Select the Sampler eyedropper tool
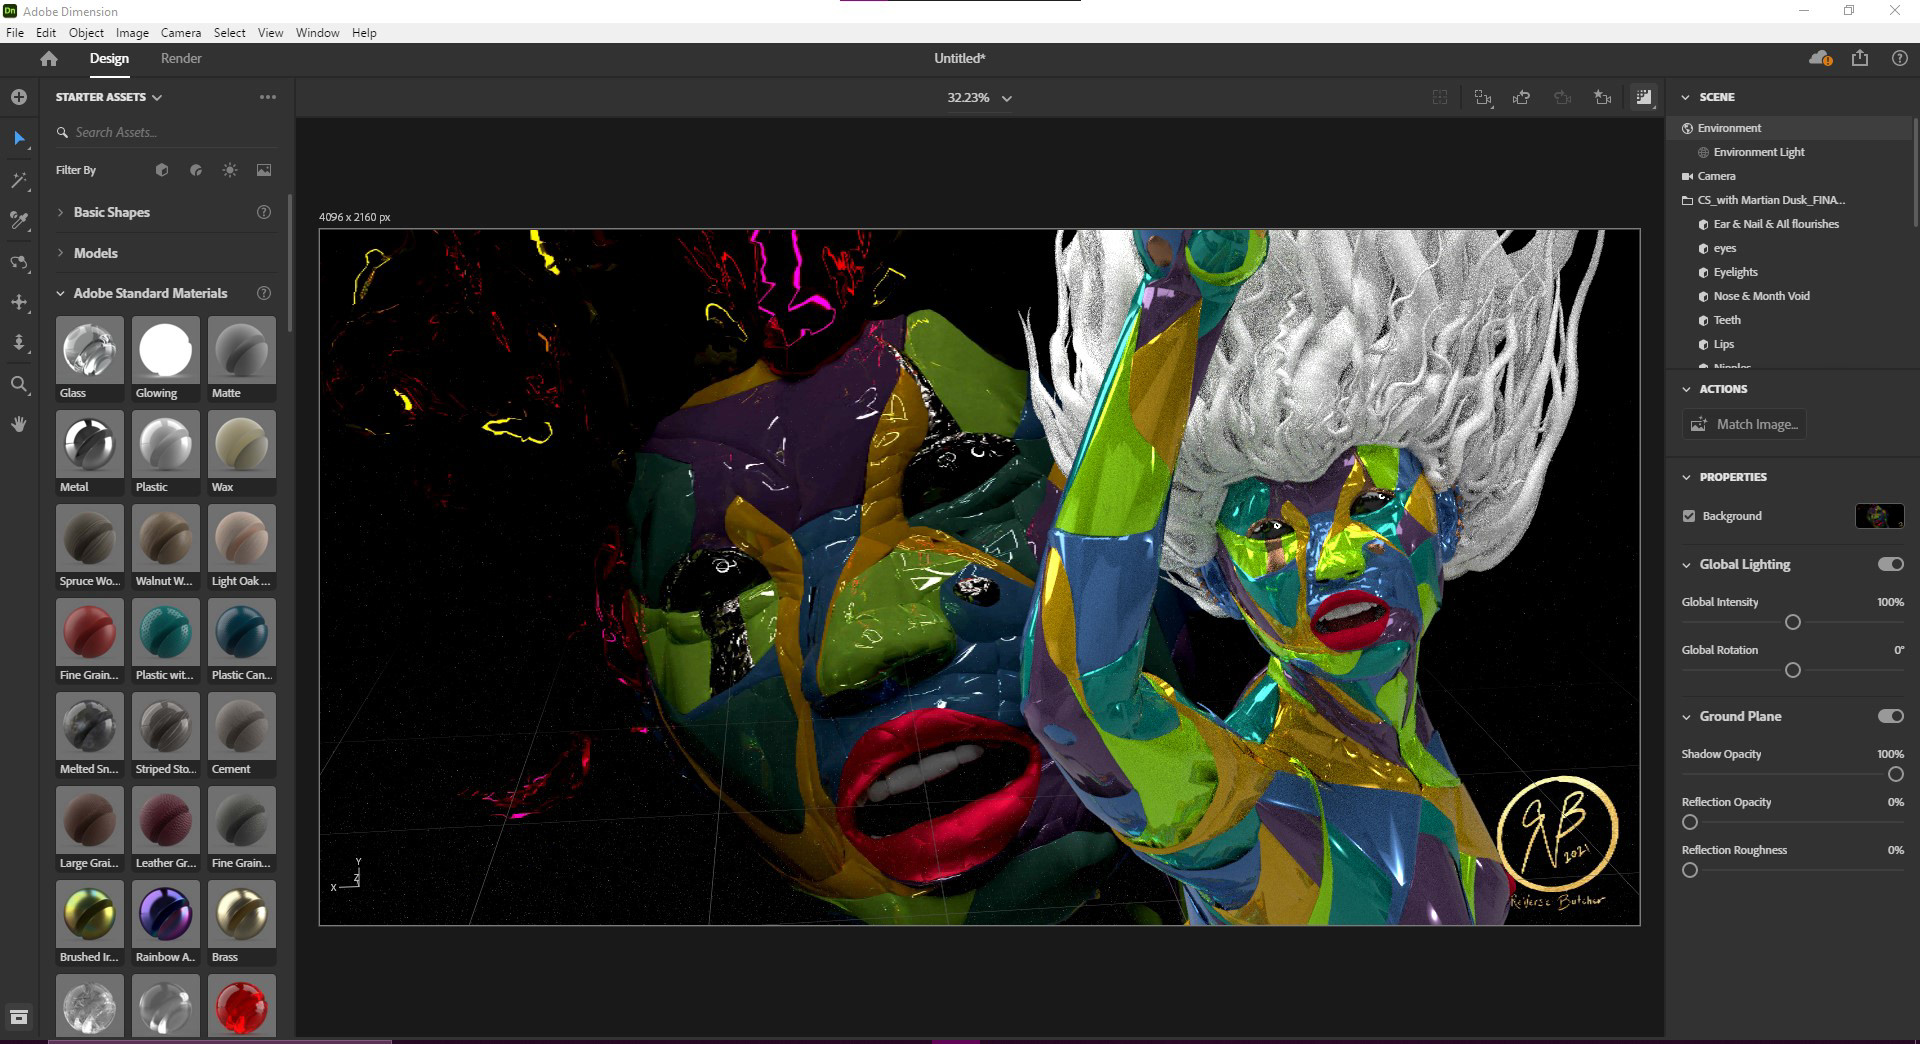Image resolution: width=1920 pixels, height=1044 pixels. click(x=19, y=220)
